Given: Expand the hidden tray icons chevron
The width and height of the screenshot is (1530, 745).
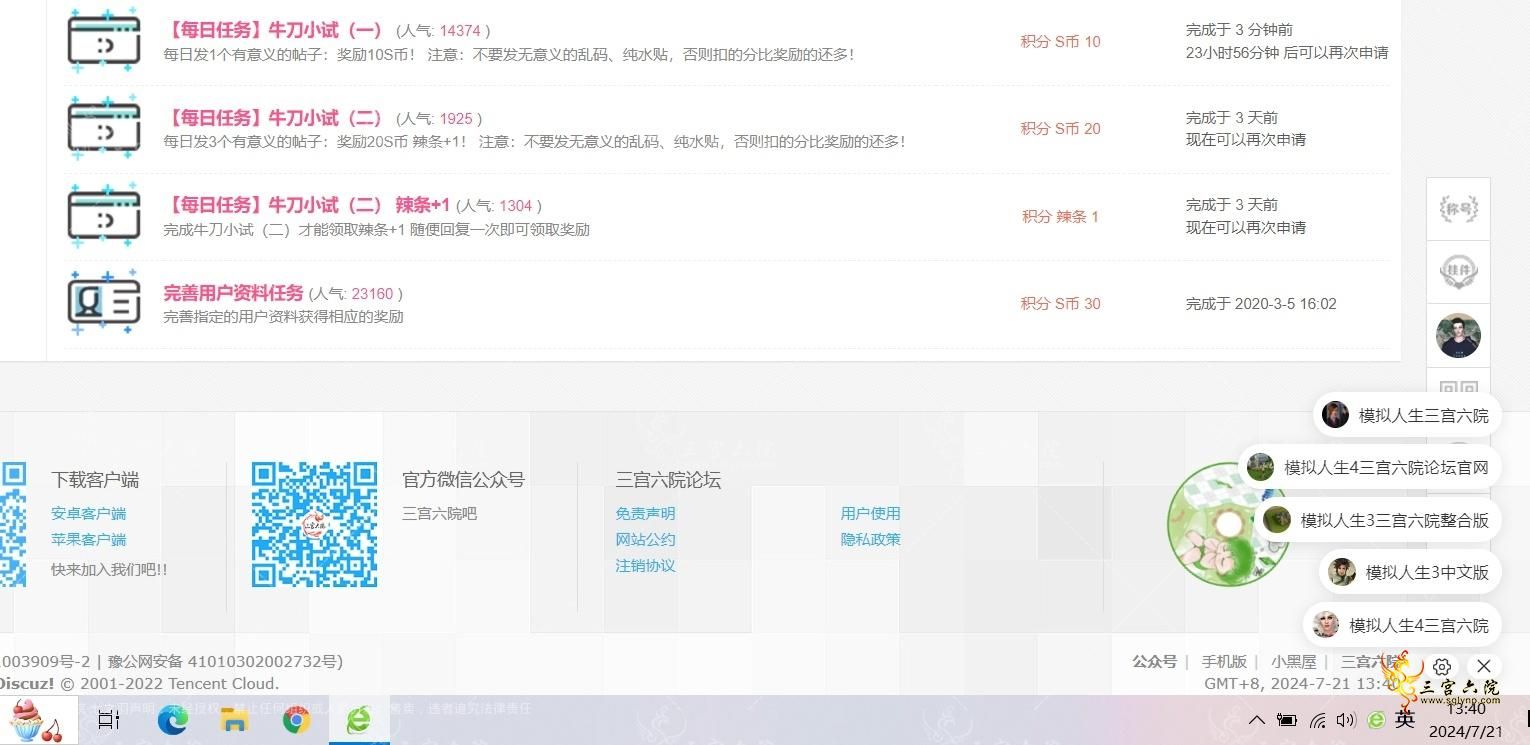Looking at the screenshot, I should (1258, 720).
